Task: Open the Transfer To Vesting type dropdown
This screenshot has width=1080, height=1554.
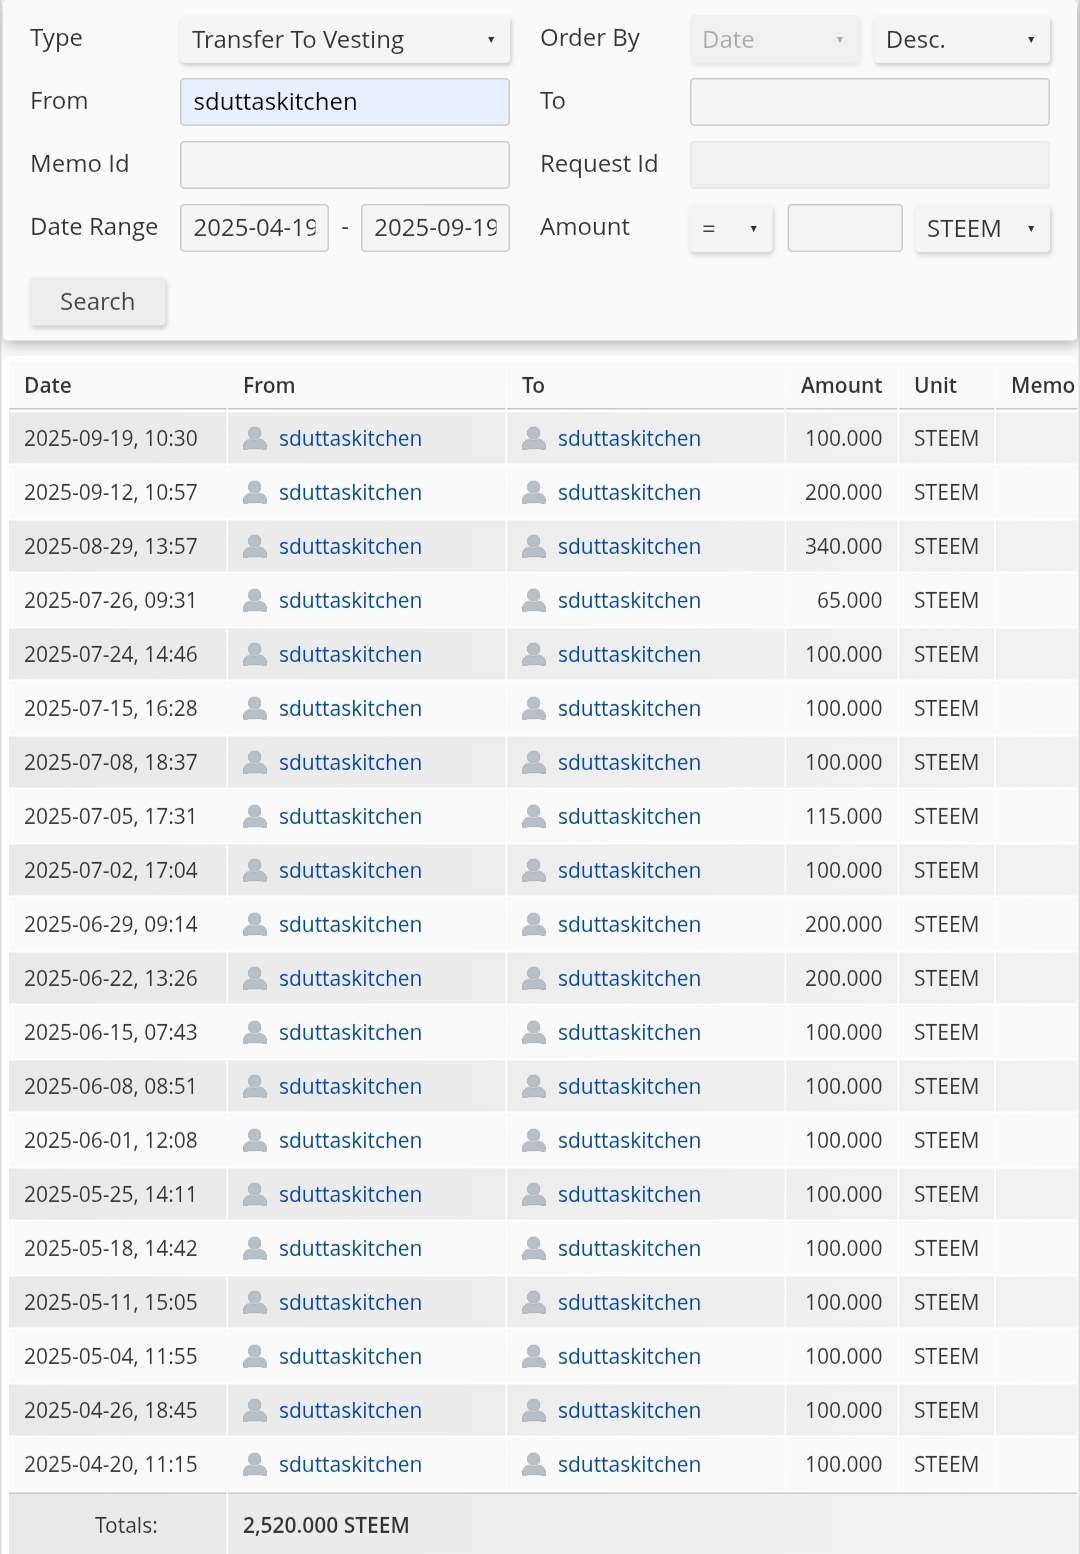Action: [x=345, y=40]
